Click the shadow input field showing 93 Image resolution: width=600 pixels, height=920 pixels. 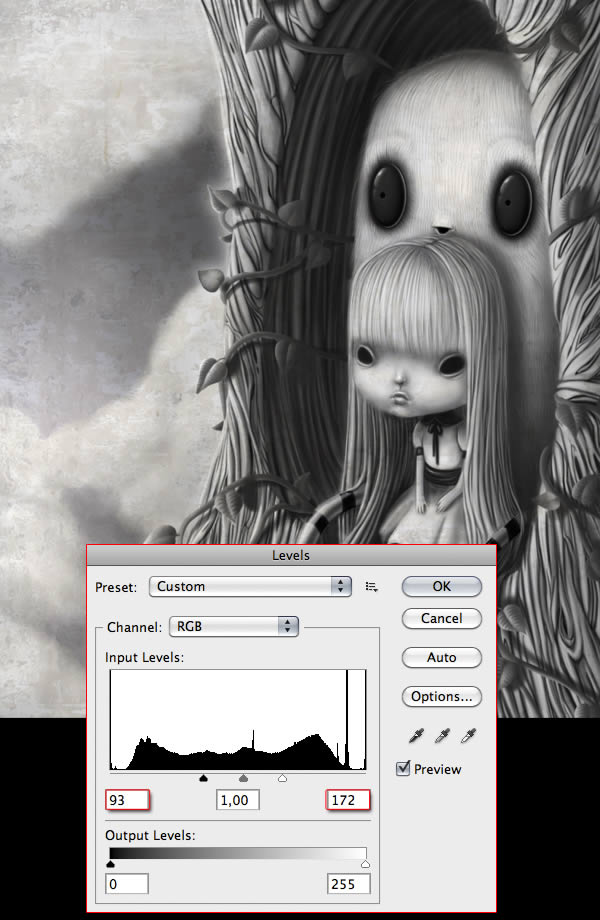pyautogui.click(x=127, y=800)
